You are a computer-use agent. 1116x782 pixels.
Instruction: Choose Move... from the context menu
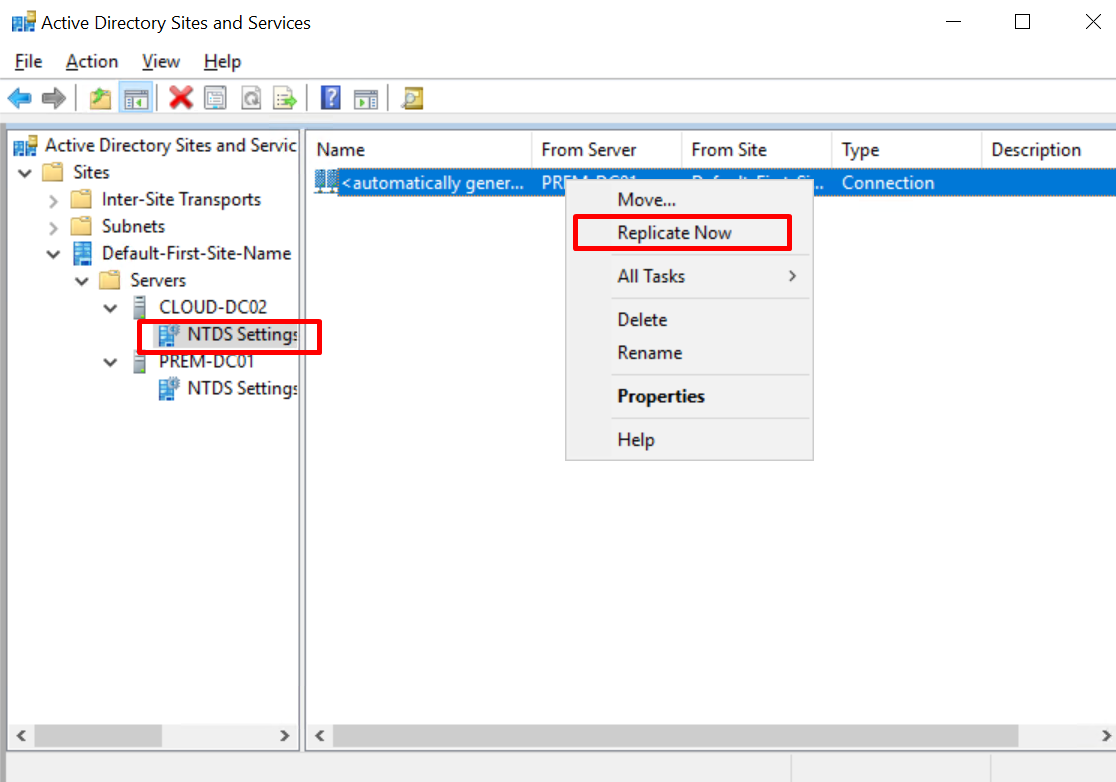(x=689, y=199)
